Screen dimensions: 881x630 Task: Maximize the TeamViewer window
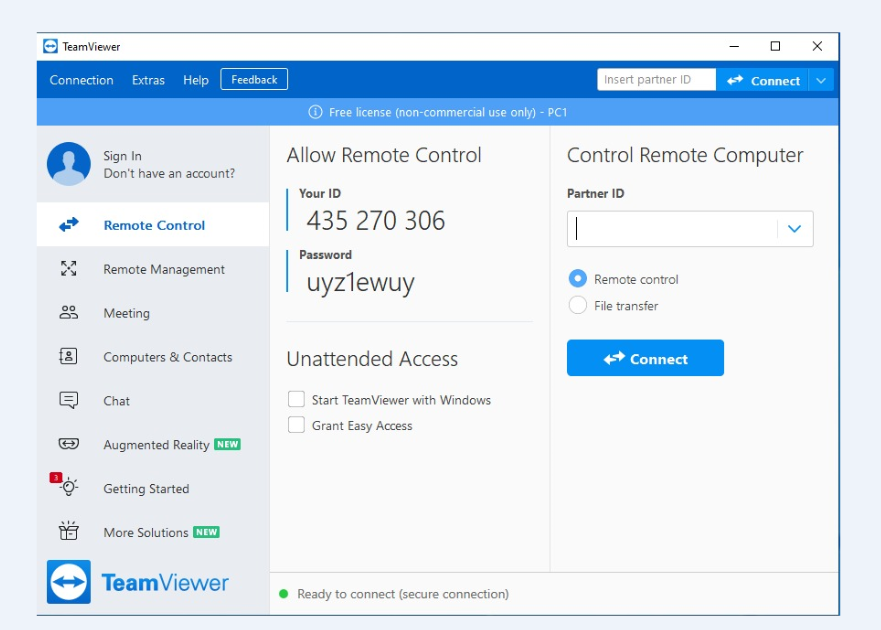click(775, 46)
